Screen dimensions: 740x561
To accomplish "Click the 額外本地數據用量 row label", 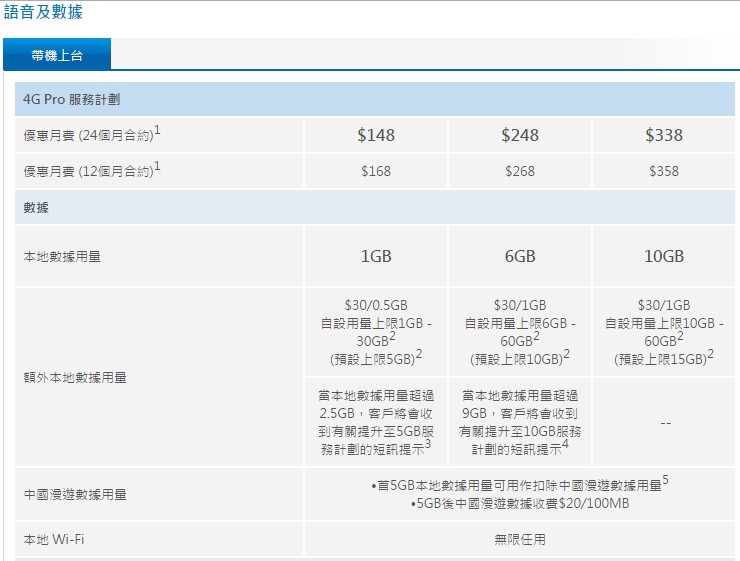I will pyautogui.click(x=75, y=378).
